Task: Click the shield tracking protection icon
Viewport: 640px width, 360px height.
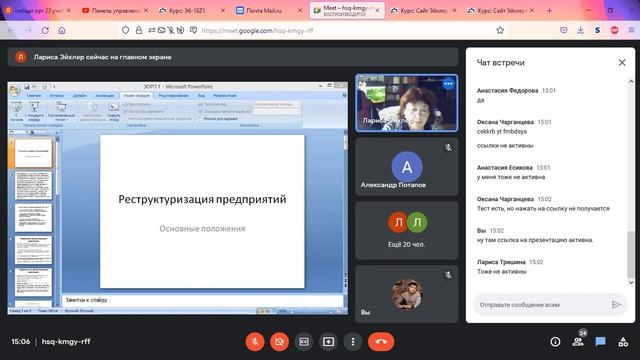Action: click(x=126, y=30)
